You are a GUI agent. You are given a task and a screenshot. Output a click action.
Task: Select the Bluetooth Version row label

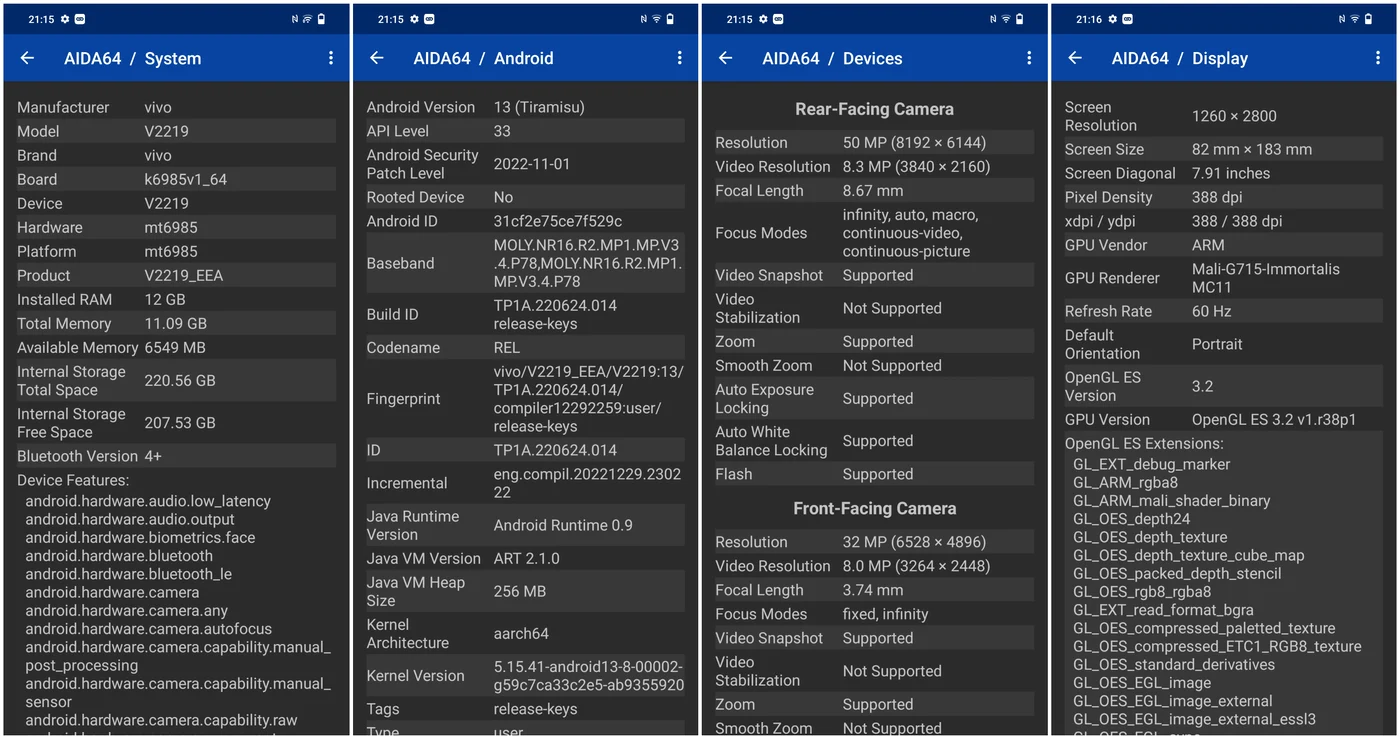(x=78, y=456)
